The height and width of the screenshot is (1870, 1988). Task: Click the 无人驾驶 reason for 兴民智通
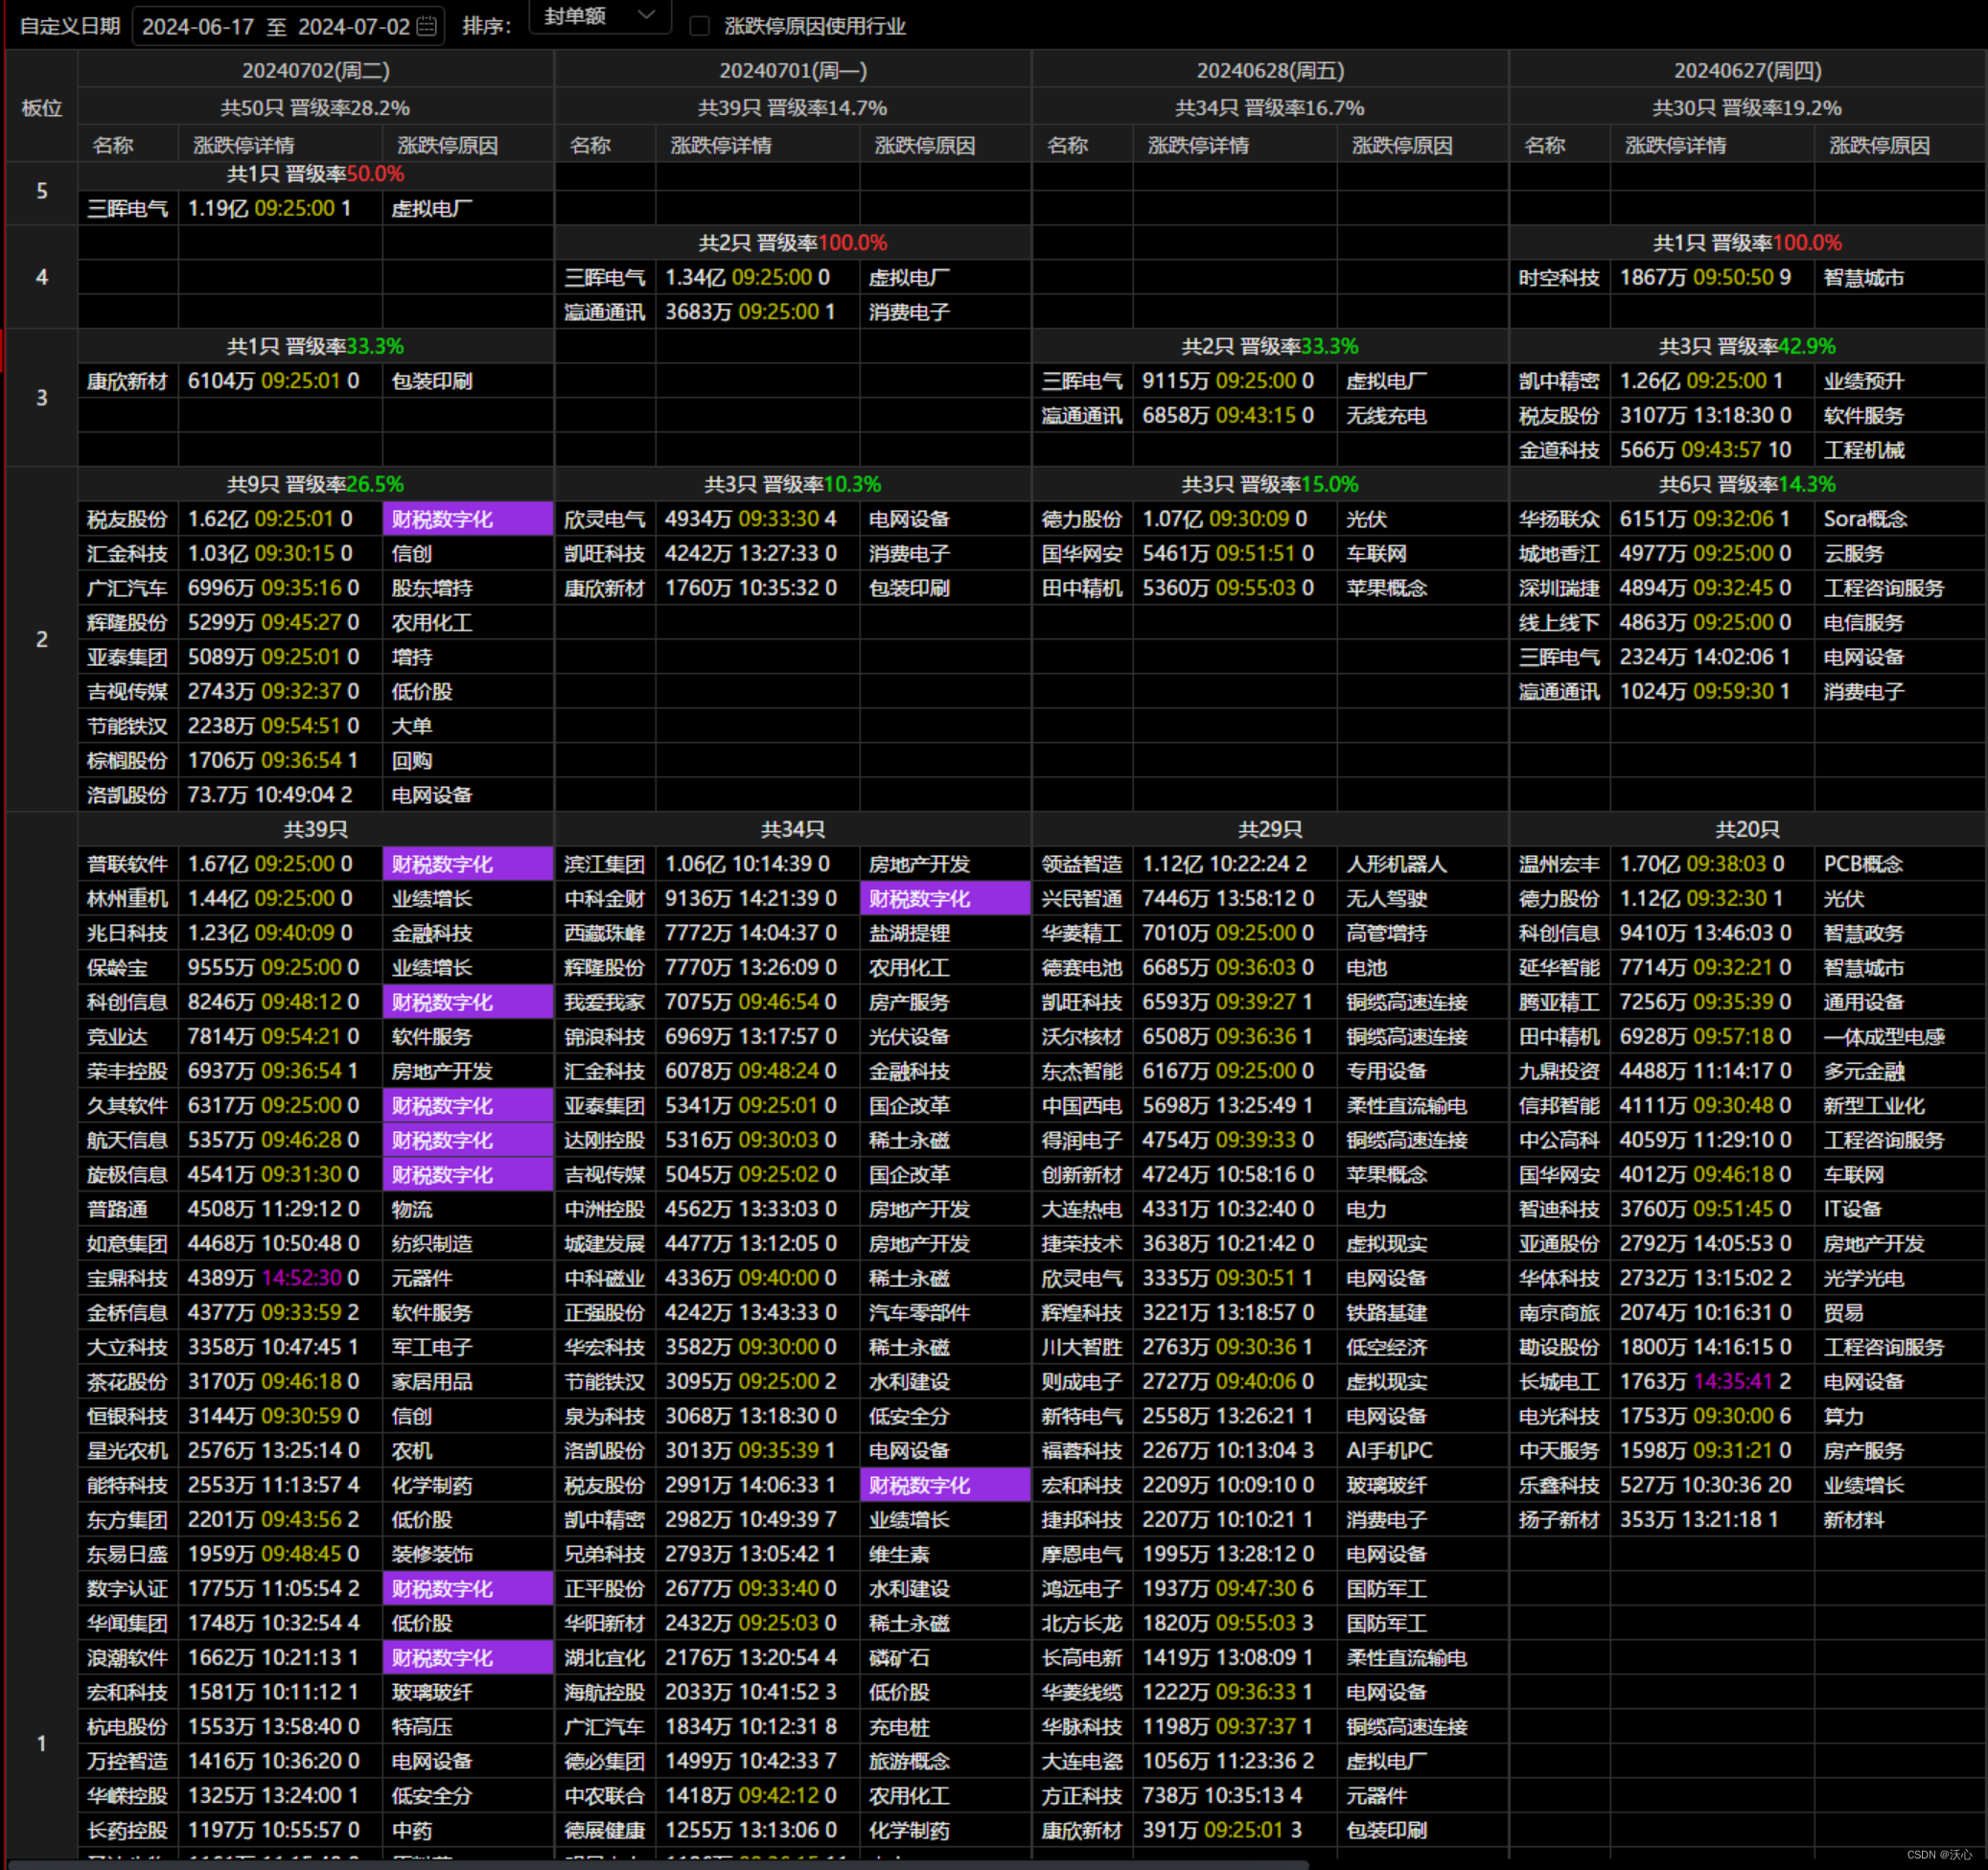[1386, 899]
